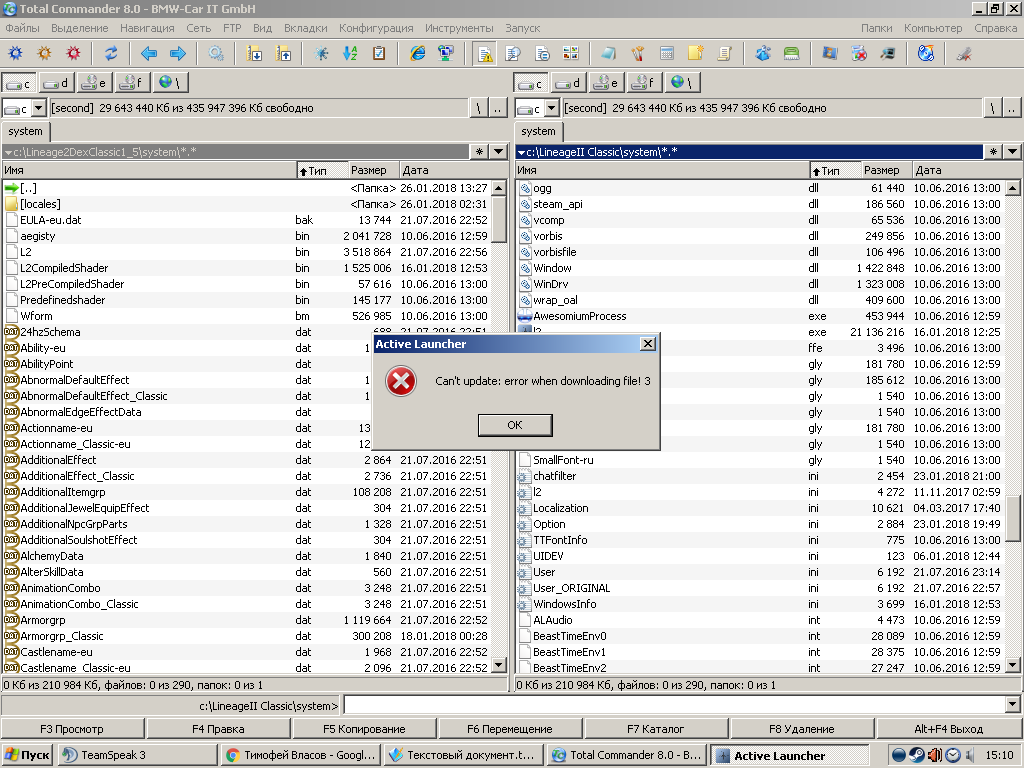Viewport: 1024px width, 768px height.
Task: Click the paint brushes toolbar icon
Action: 637,54
